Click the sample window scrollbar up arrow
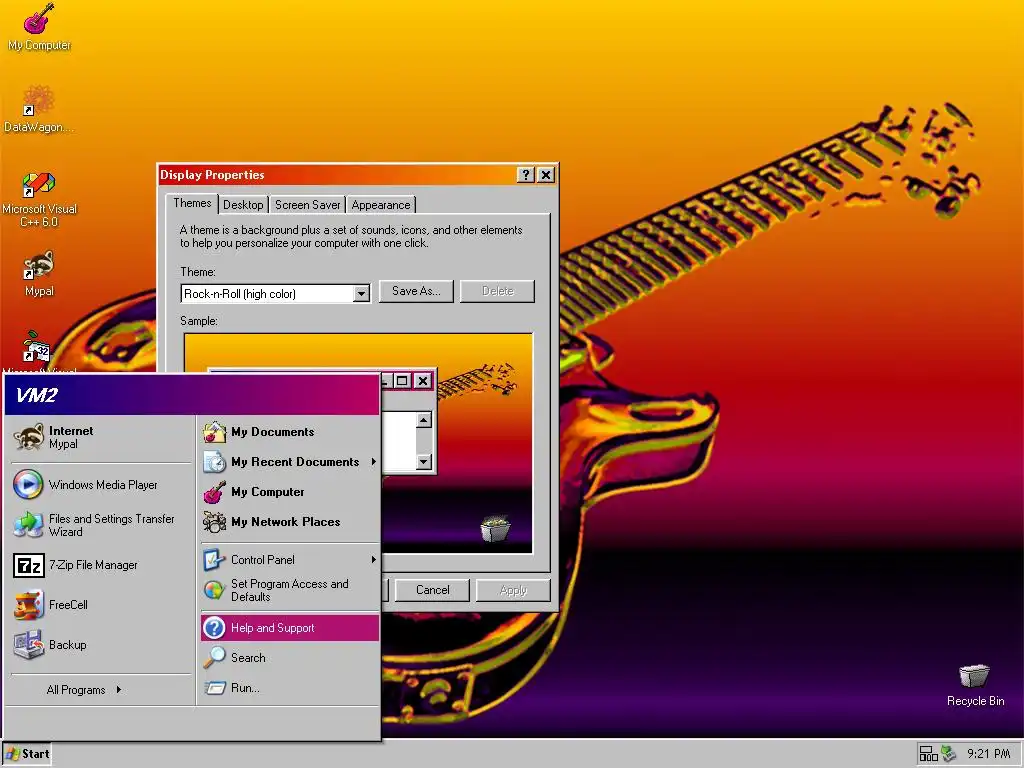Viewport: 1024px width, 768px height. point(424,420)
